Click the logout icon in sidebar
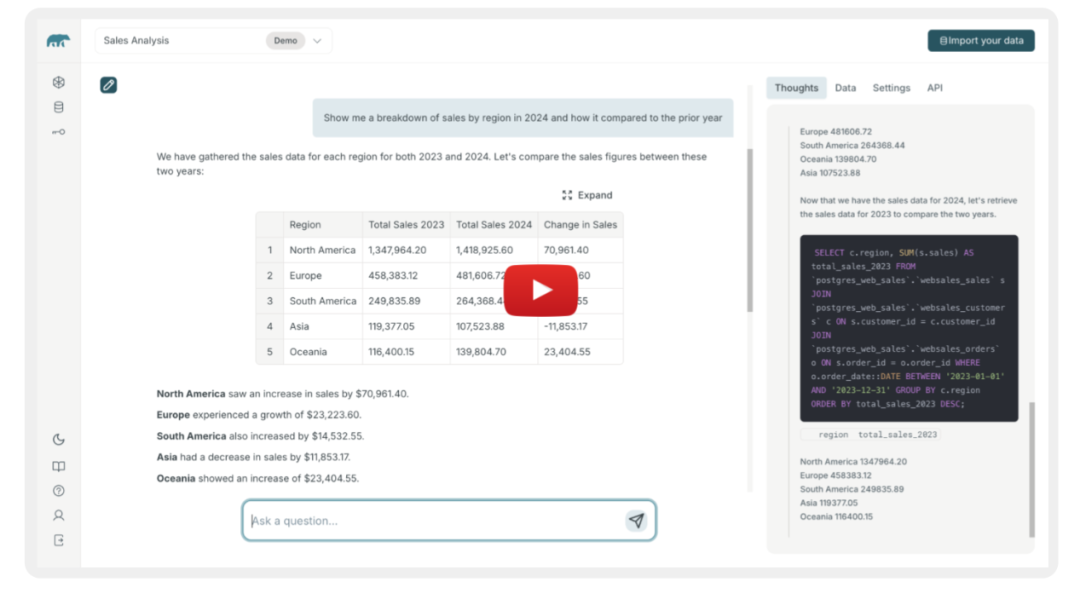Image resolution: width=1080 pixels, height=599 pixels. pos(59,540)
